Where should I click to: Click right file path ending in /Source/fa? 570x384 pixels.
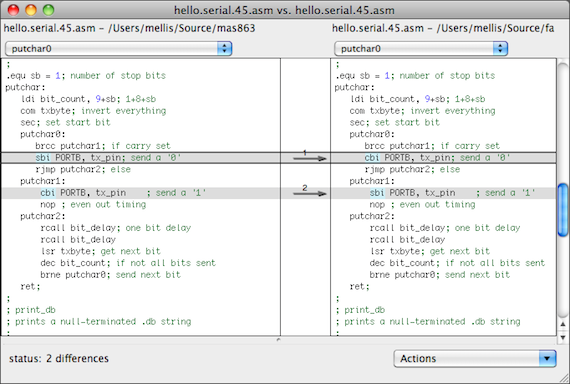(x=443, y=28)
